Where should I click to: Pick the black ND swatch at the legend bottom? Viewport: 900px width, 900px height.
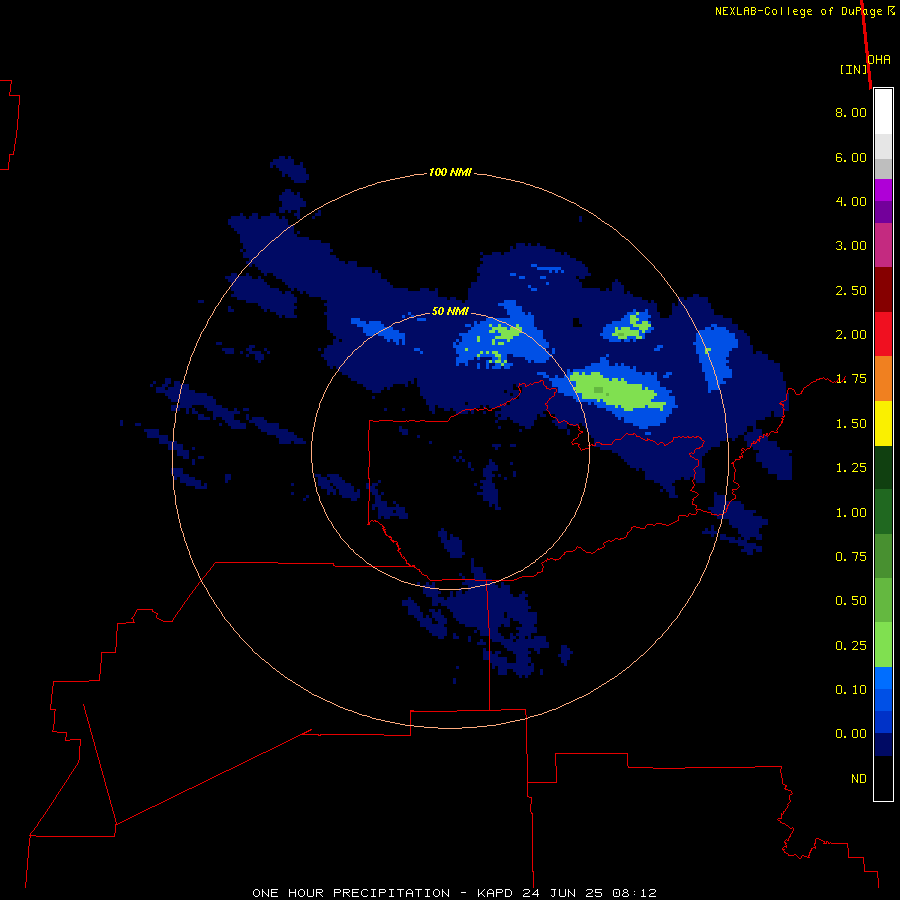pos(883,778)
